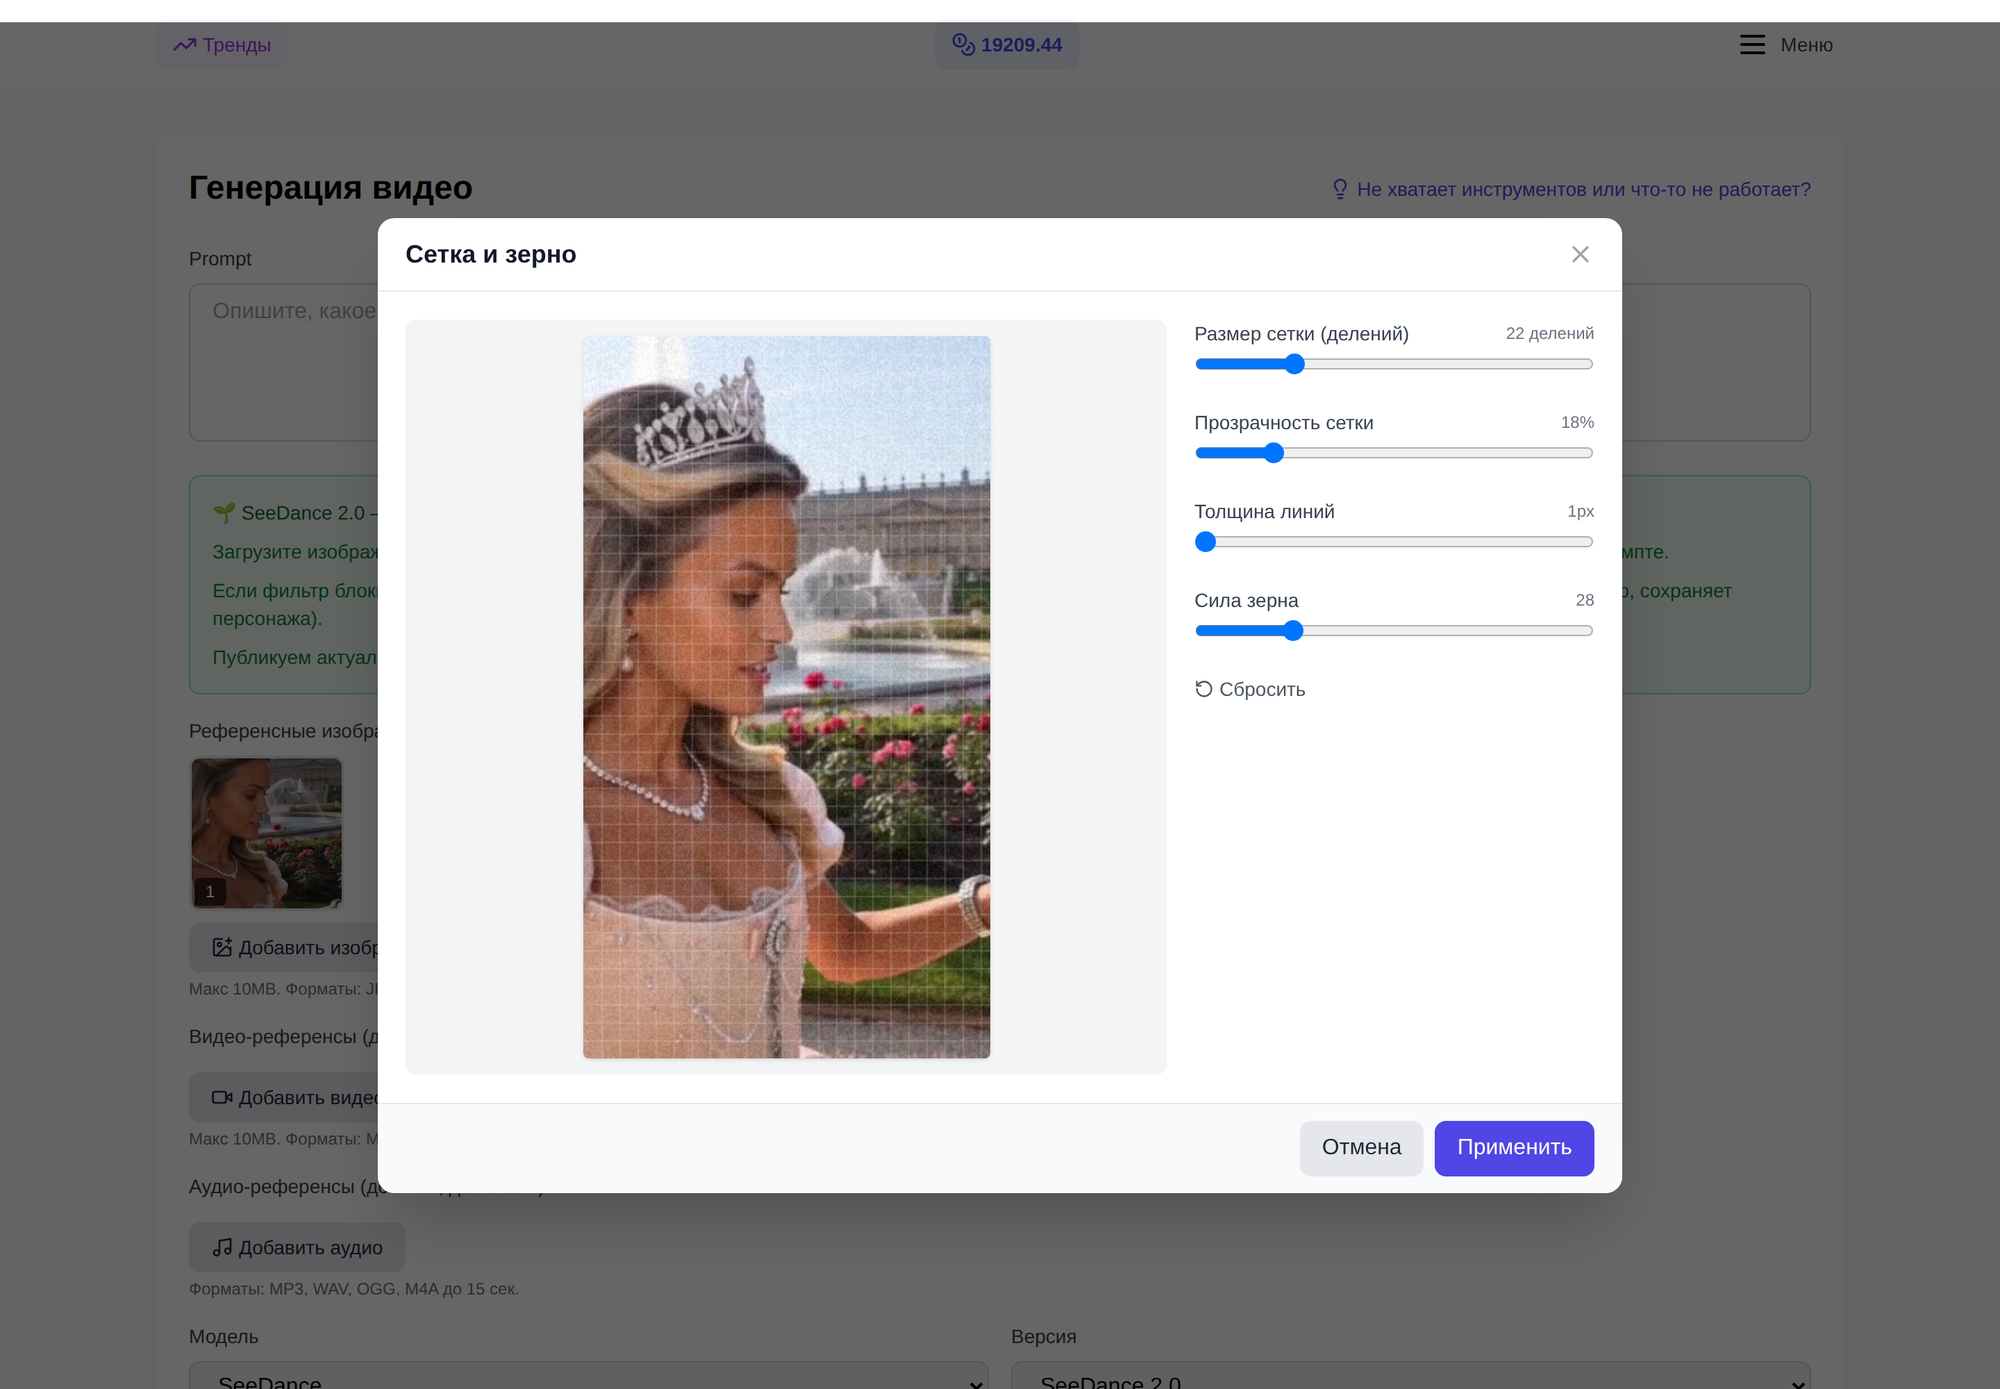This screenshot has width=2000, height=1389.
Task: Click the Генерация видео heading
Action: click(331, 187)
